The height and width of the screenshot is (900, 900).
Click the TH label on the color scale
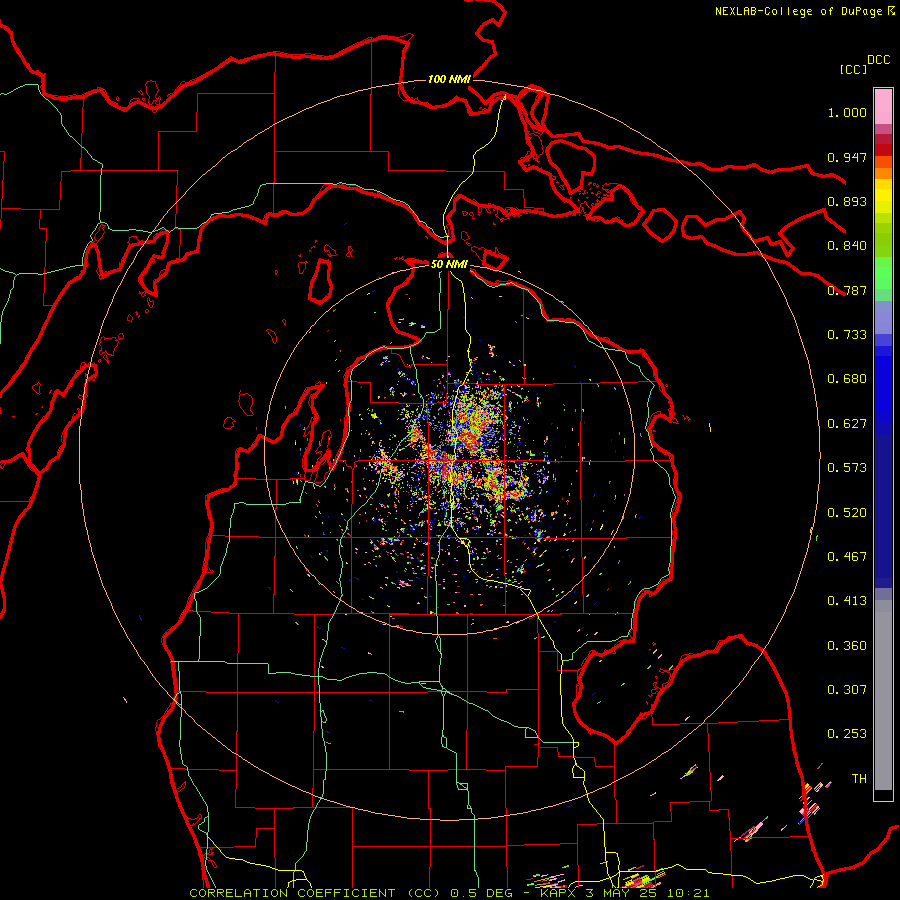pyautogui.click(x=859, y=779)
